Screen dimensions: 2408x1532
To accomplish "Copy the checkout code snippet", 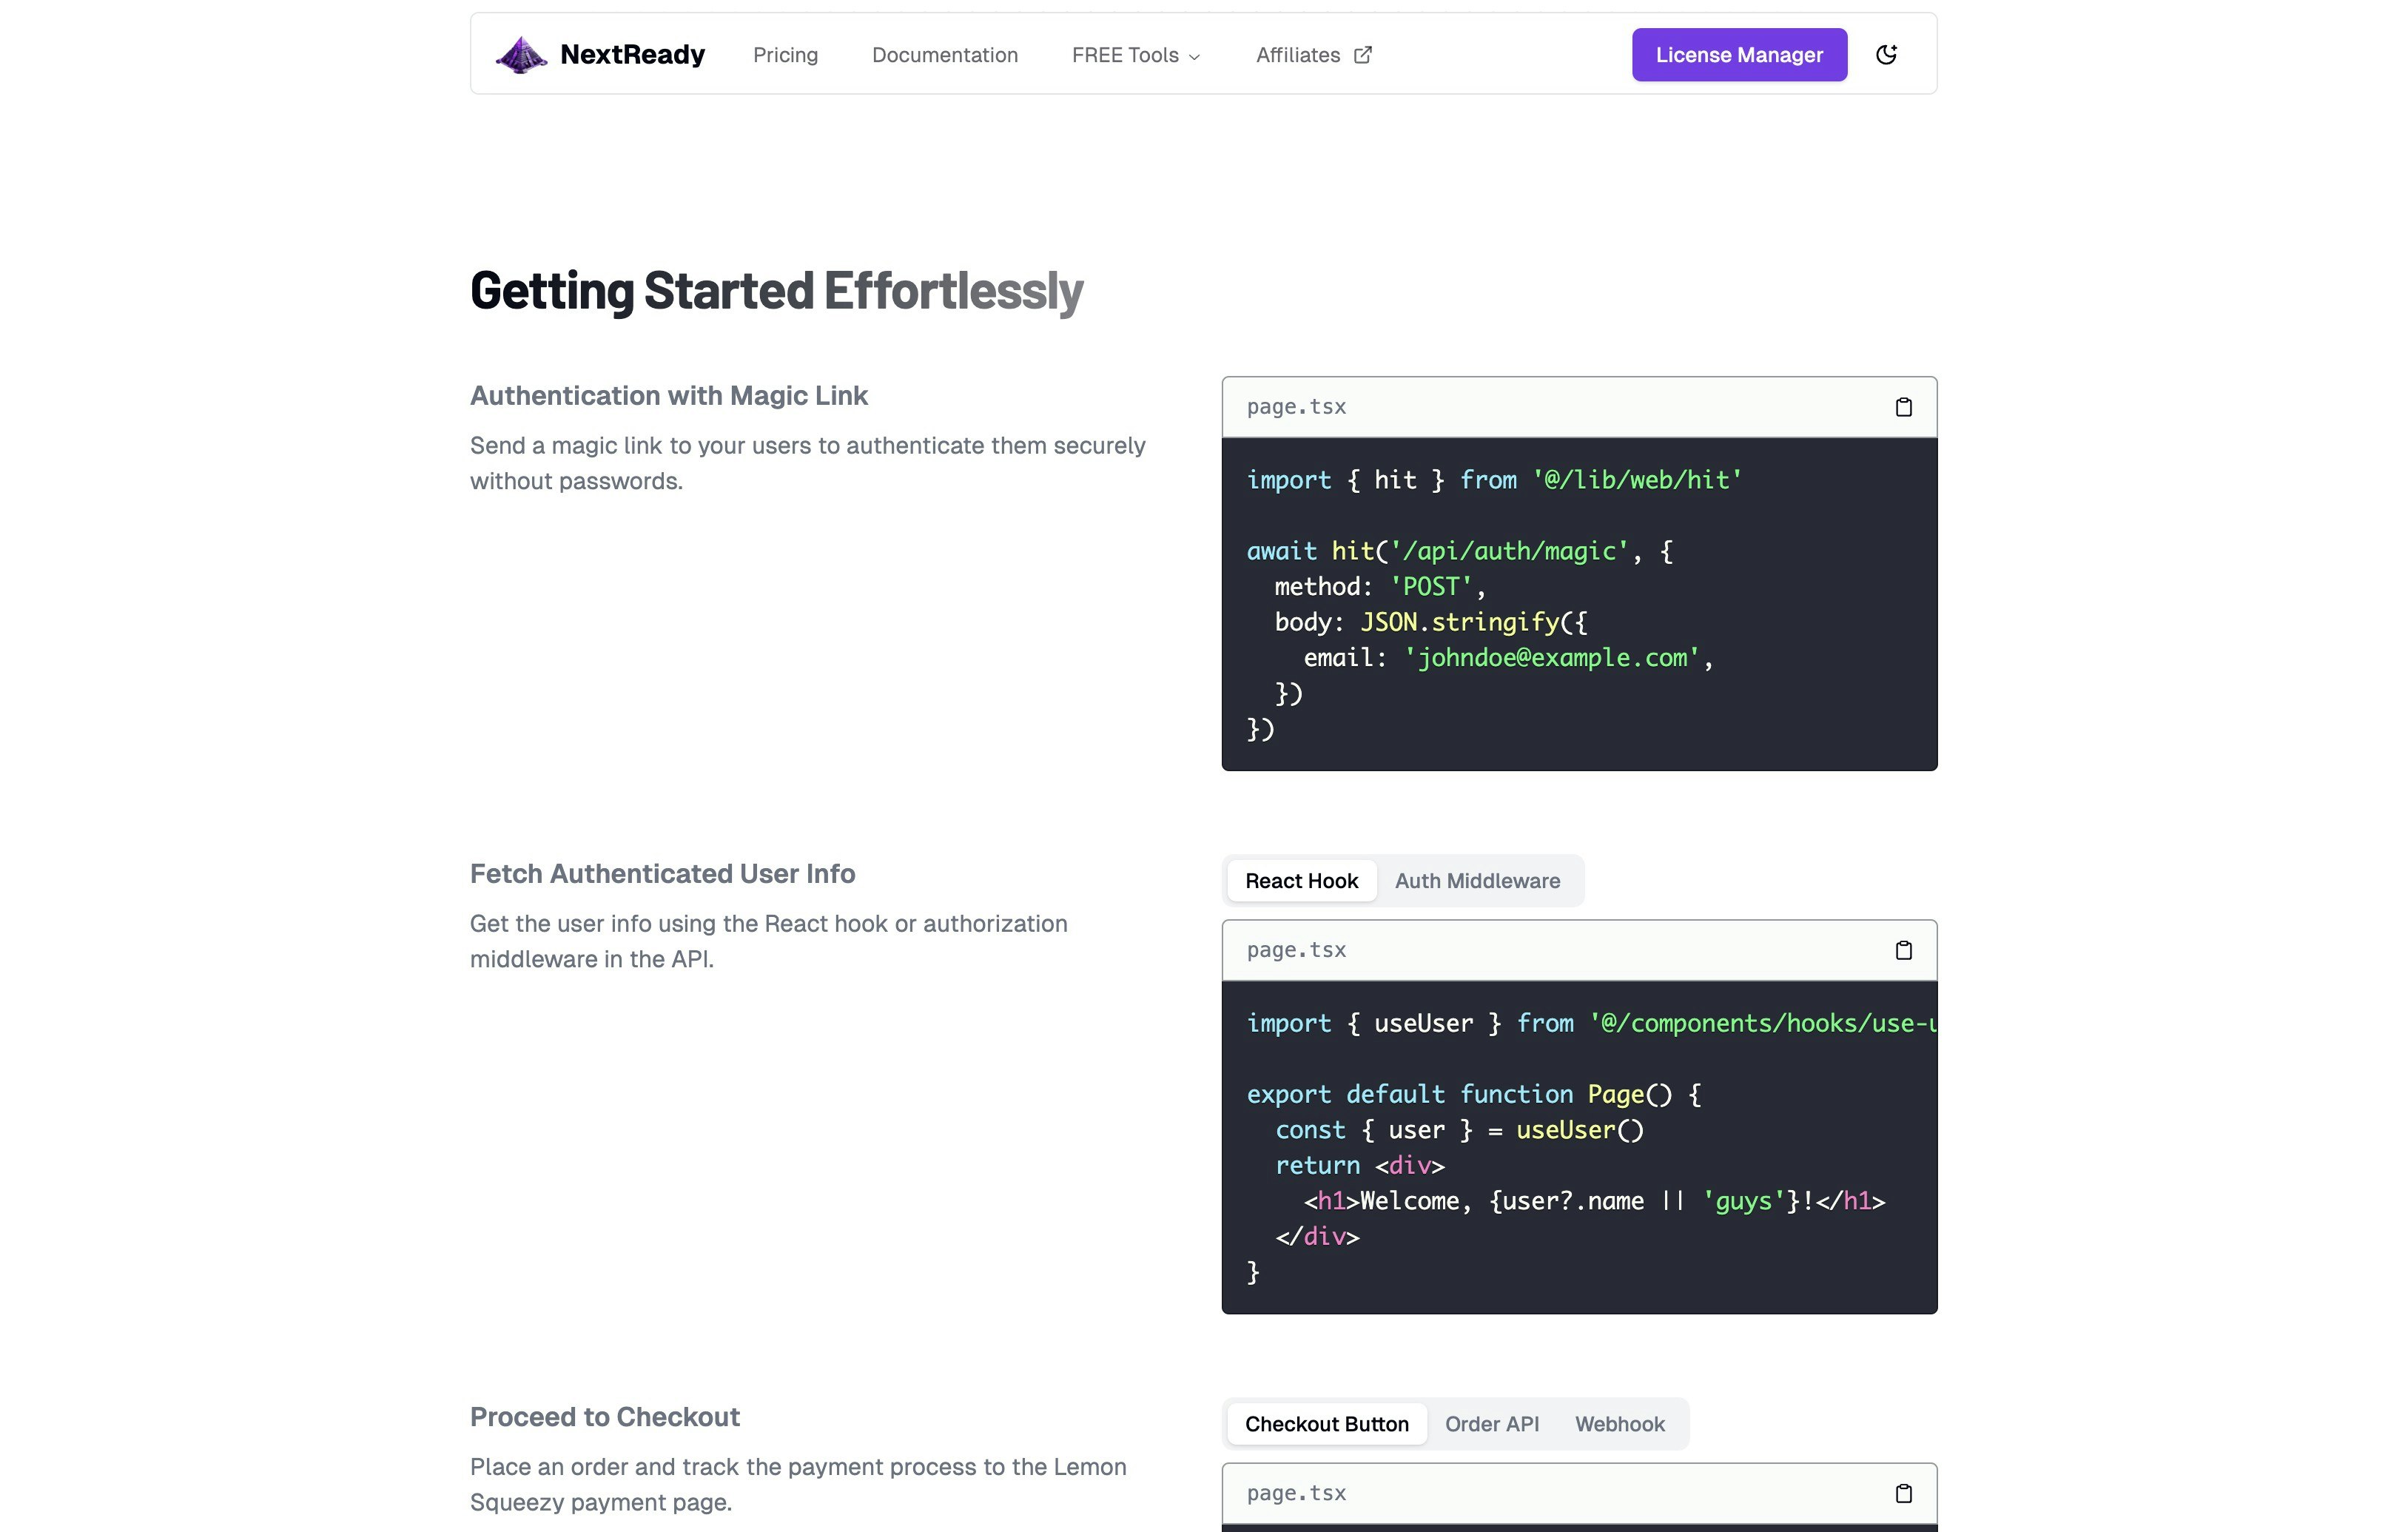I will coord(1903,1493).
